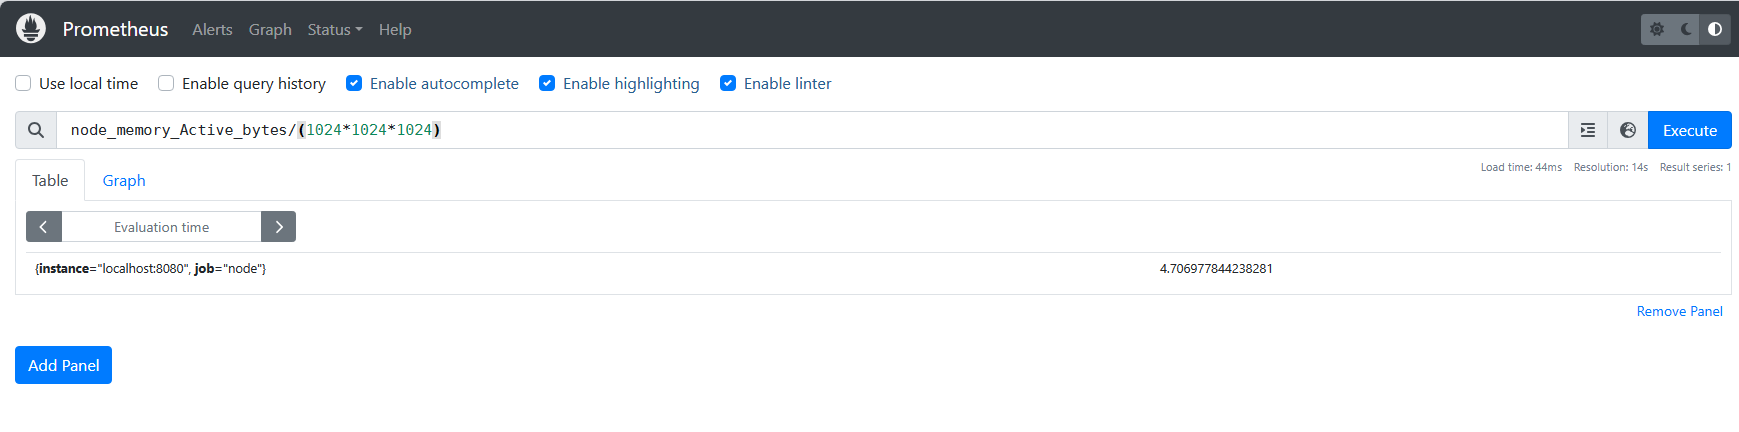Image resolution: width=1739 pixels, height=432 pixels.
Task: Click the gear icon for browser-preferred theme
Action: click(1657, 29)
